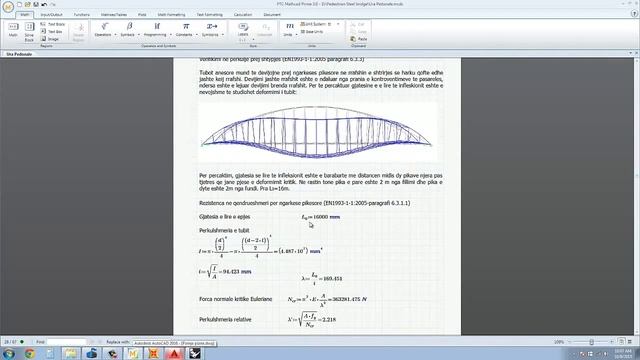640x360 pixels.
Task: Click the Undo icon in quick access toolbar
Action: coord(44,4)
